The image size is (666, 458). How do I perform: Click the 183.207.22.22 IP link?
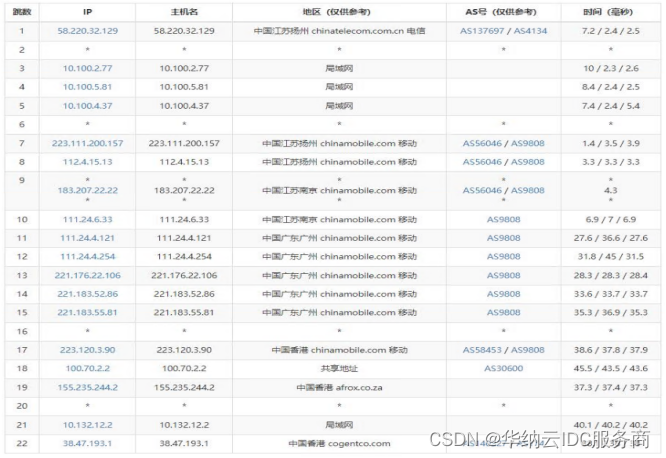[89, 190]
